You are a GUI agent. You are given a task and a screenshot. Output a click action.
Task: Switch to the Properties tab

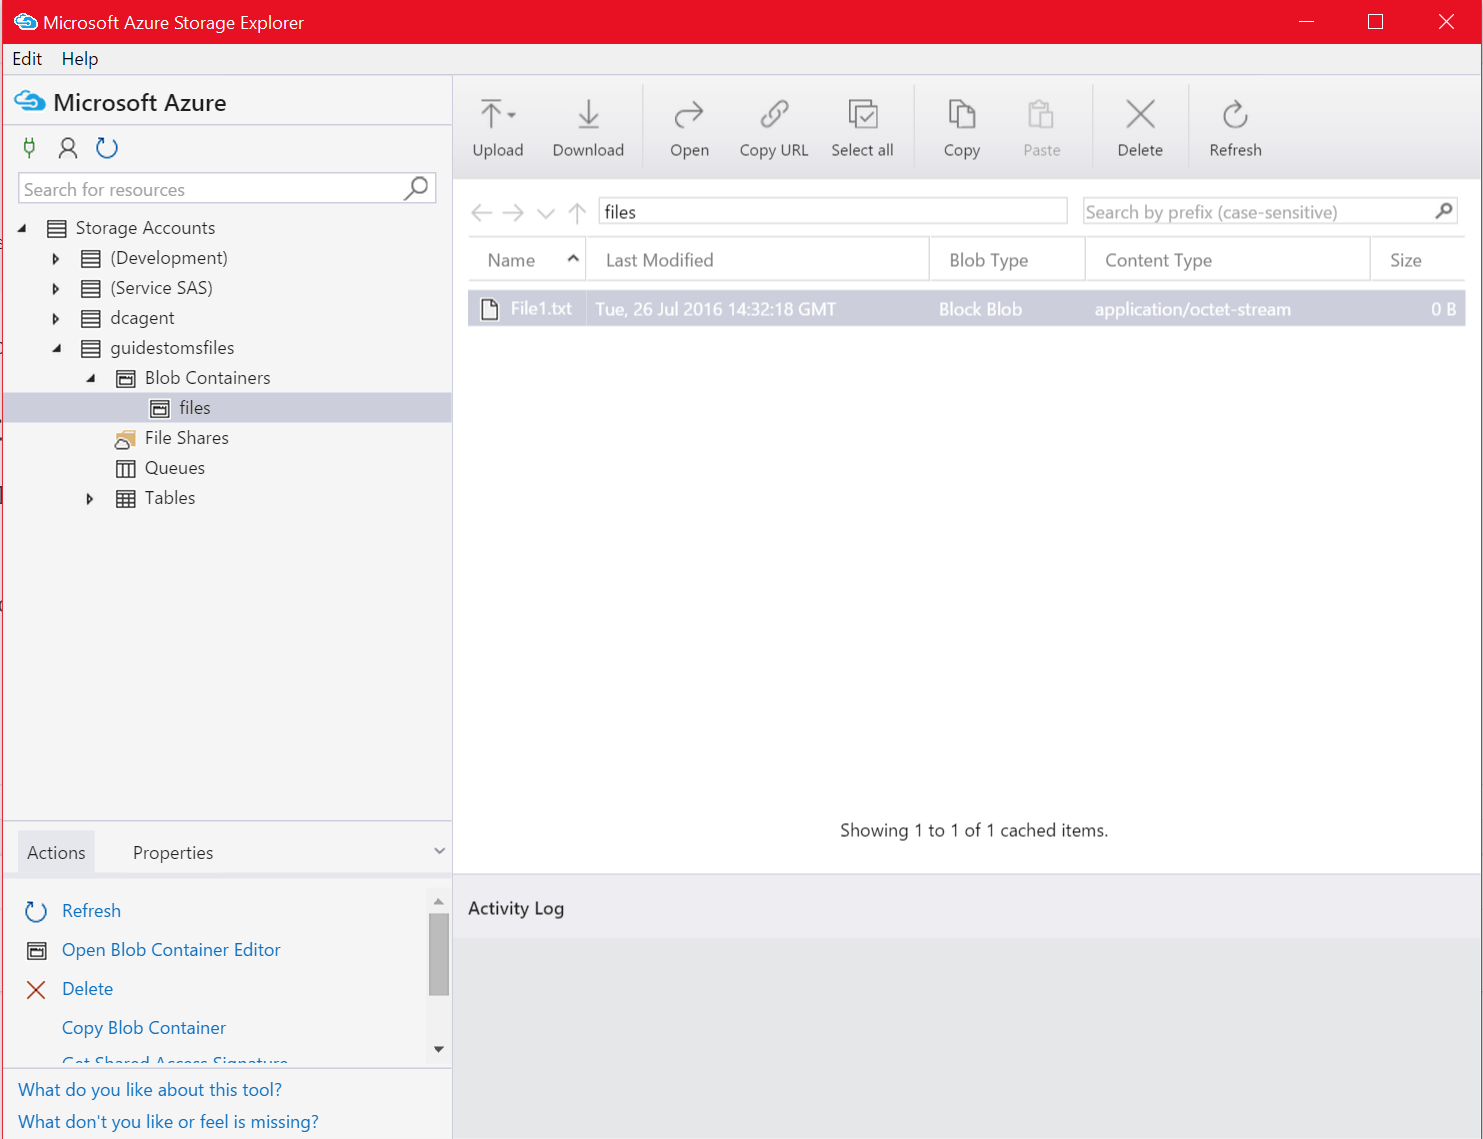[x=172, y=852]
